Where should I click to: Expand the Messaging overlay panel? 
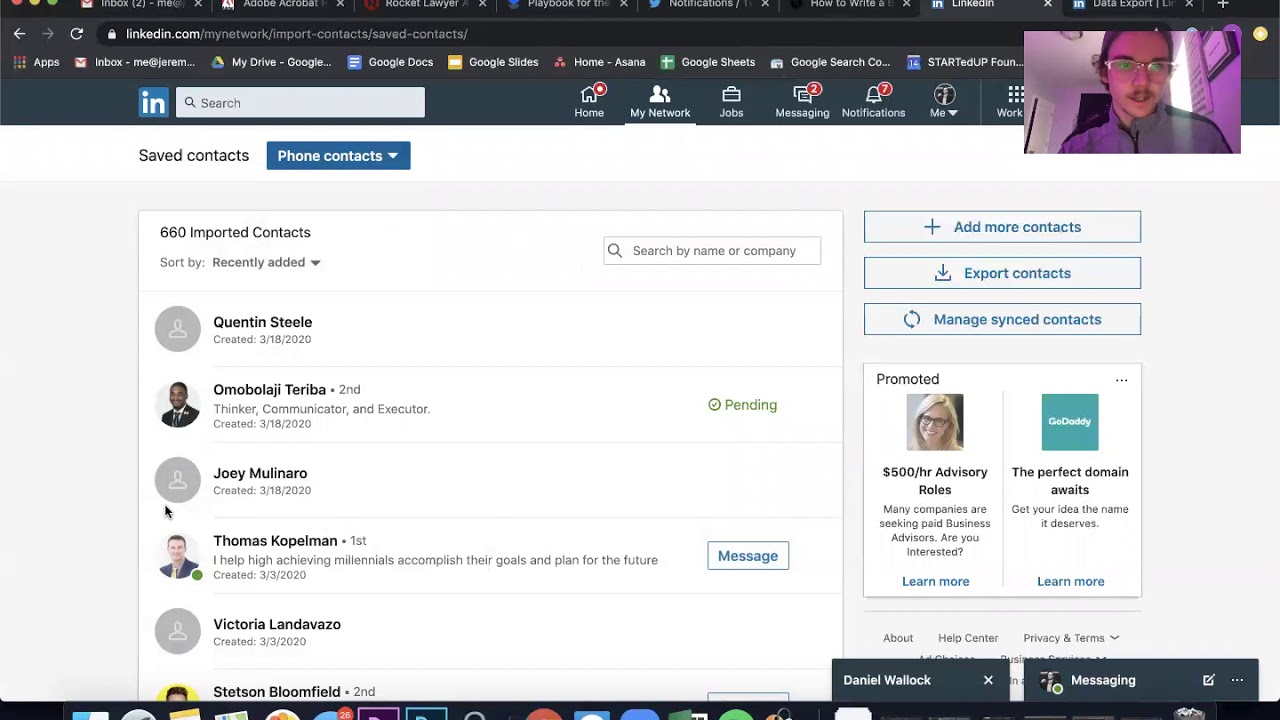(x=1103, y=680)
